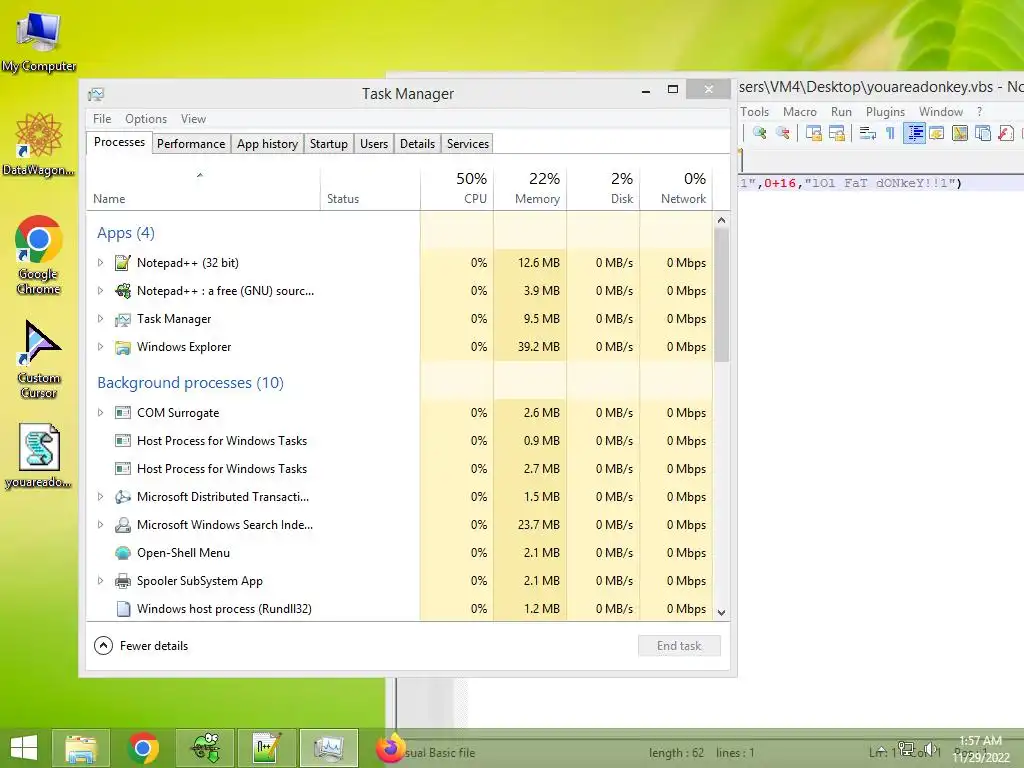Click the chameleon icon of Notepad++ GNU process
Viewport: 1024px width, 768px height.
pyautogui.click(x=123, y=291)
